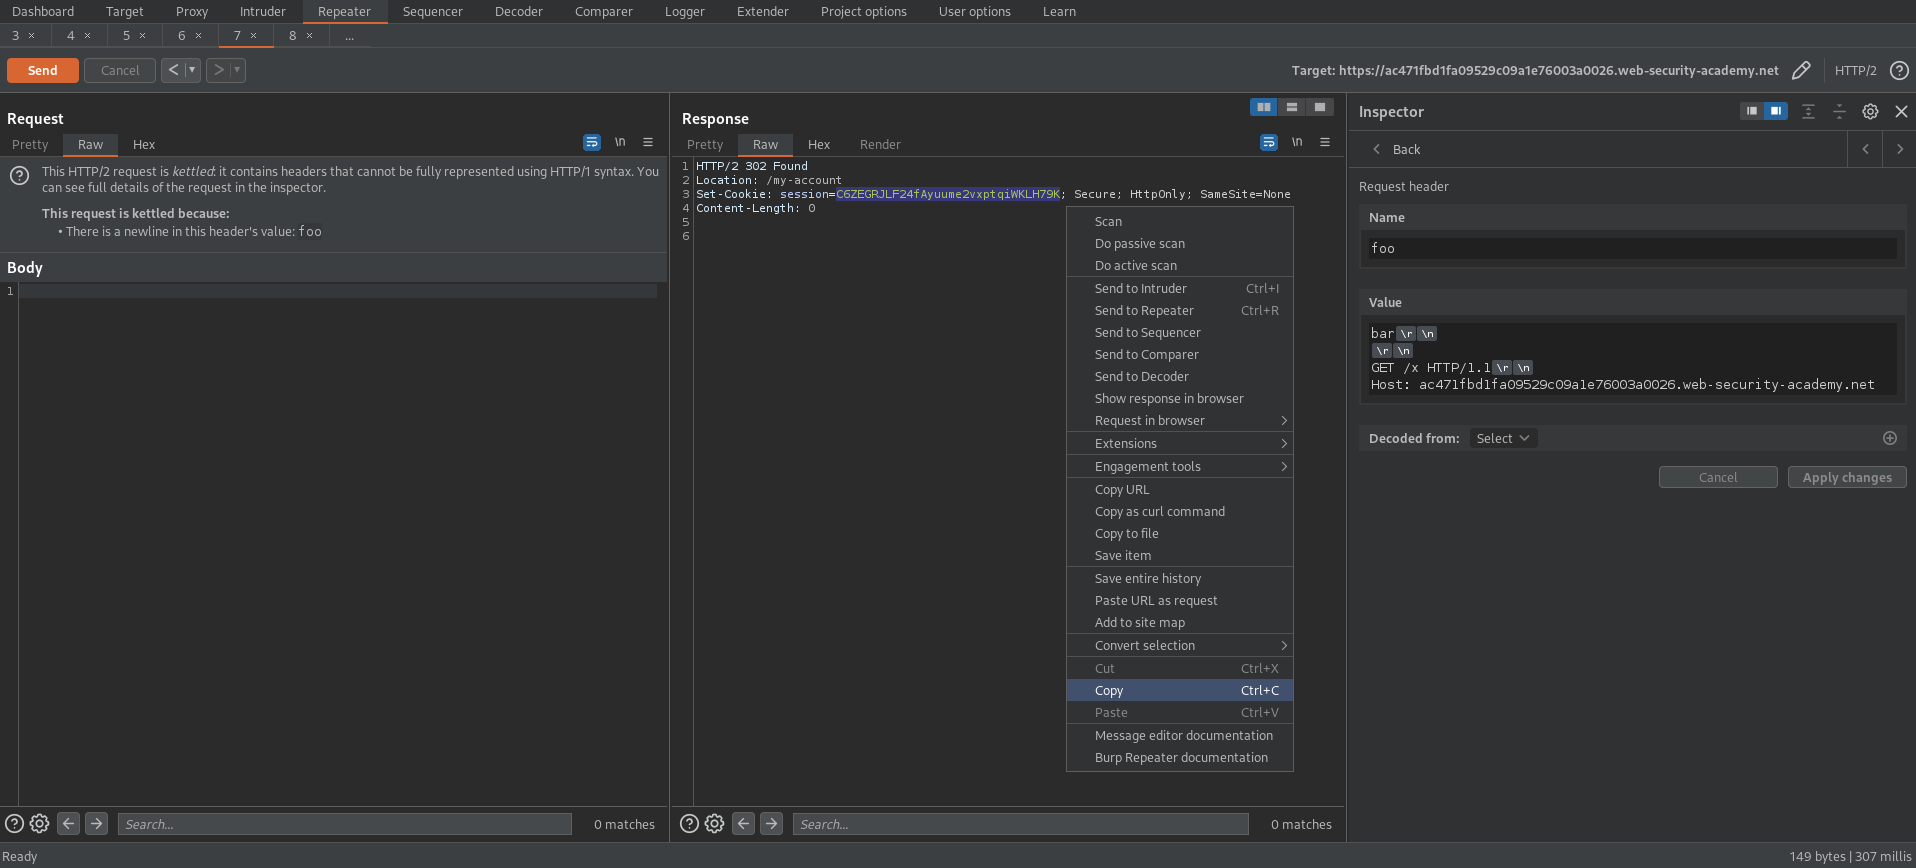The width and height of the screenshot is (1916, 868).
Task: Select combined tabbed layout
Action: 1320,107
